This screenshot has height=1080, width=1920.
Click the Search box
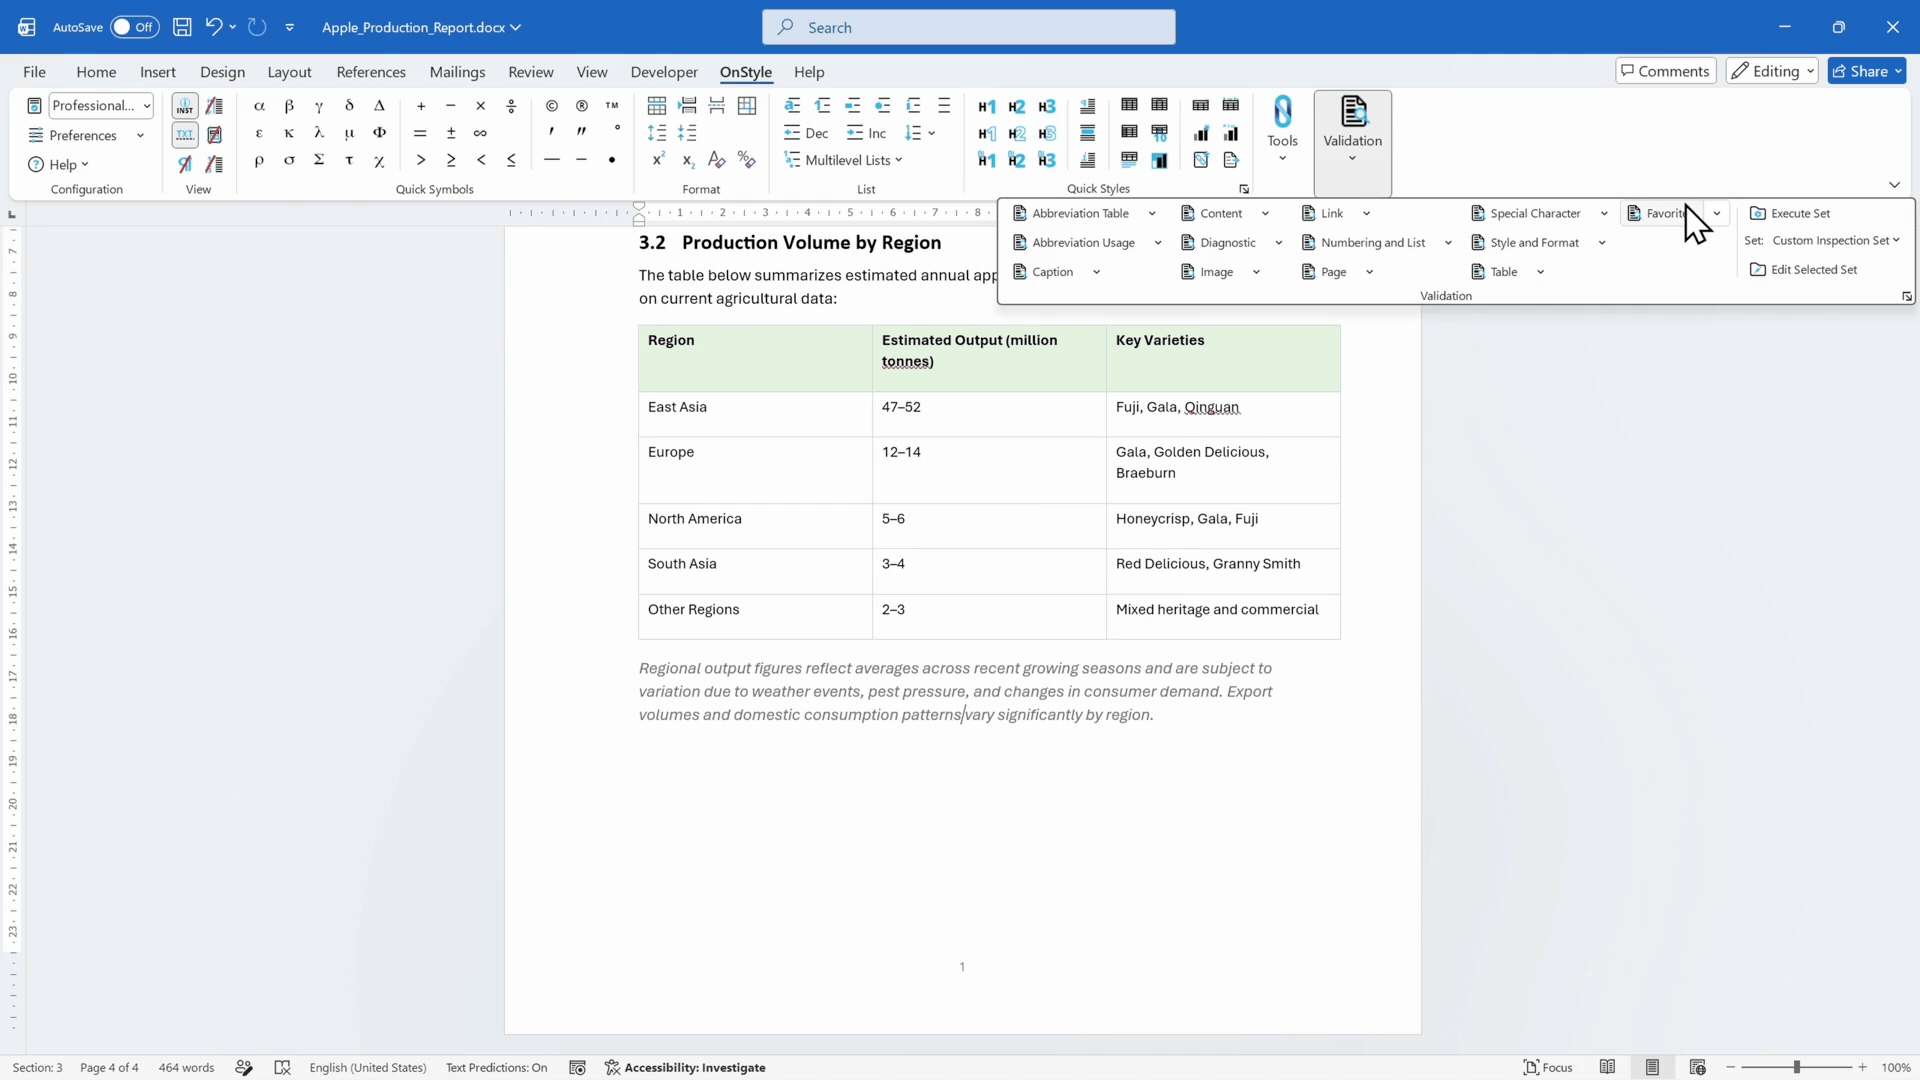click(968, 27)
